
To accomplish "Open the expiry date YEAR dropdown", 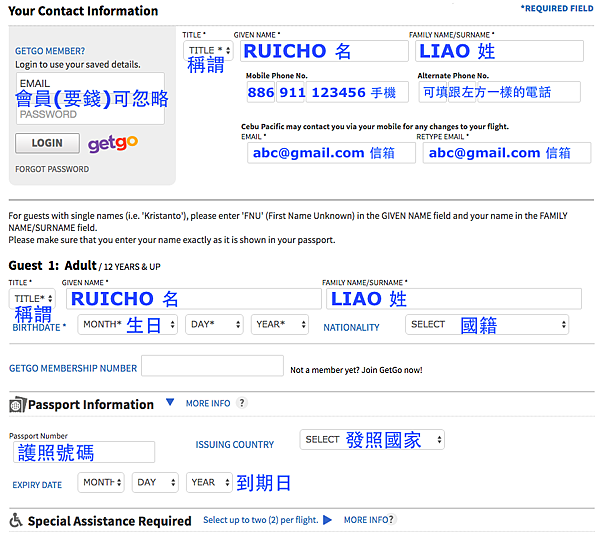I will pyautogui.click(x=209, y=483).
